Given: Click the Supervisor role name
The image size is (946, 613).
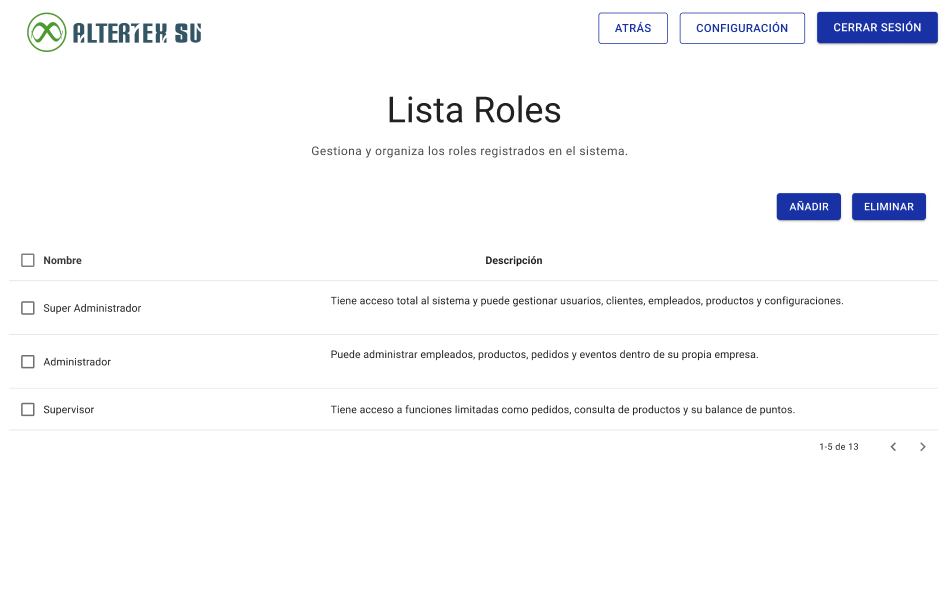Looking at the screenshot, I should [68, 409].
